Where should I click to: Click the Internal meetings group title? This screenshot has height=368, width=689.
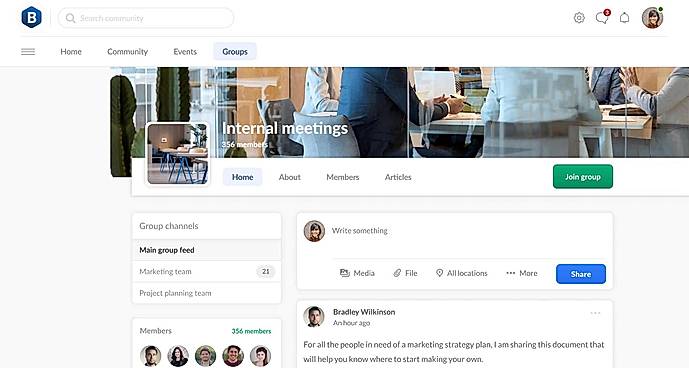pos(285,128)
